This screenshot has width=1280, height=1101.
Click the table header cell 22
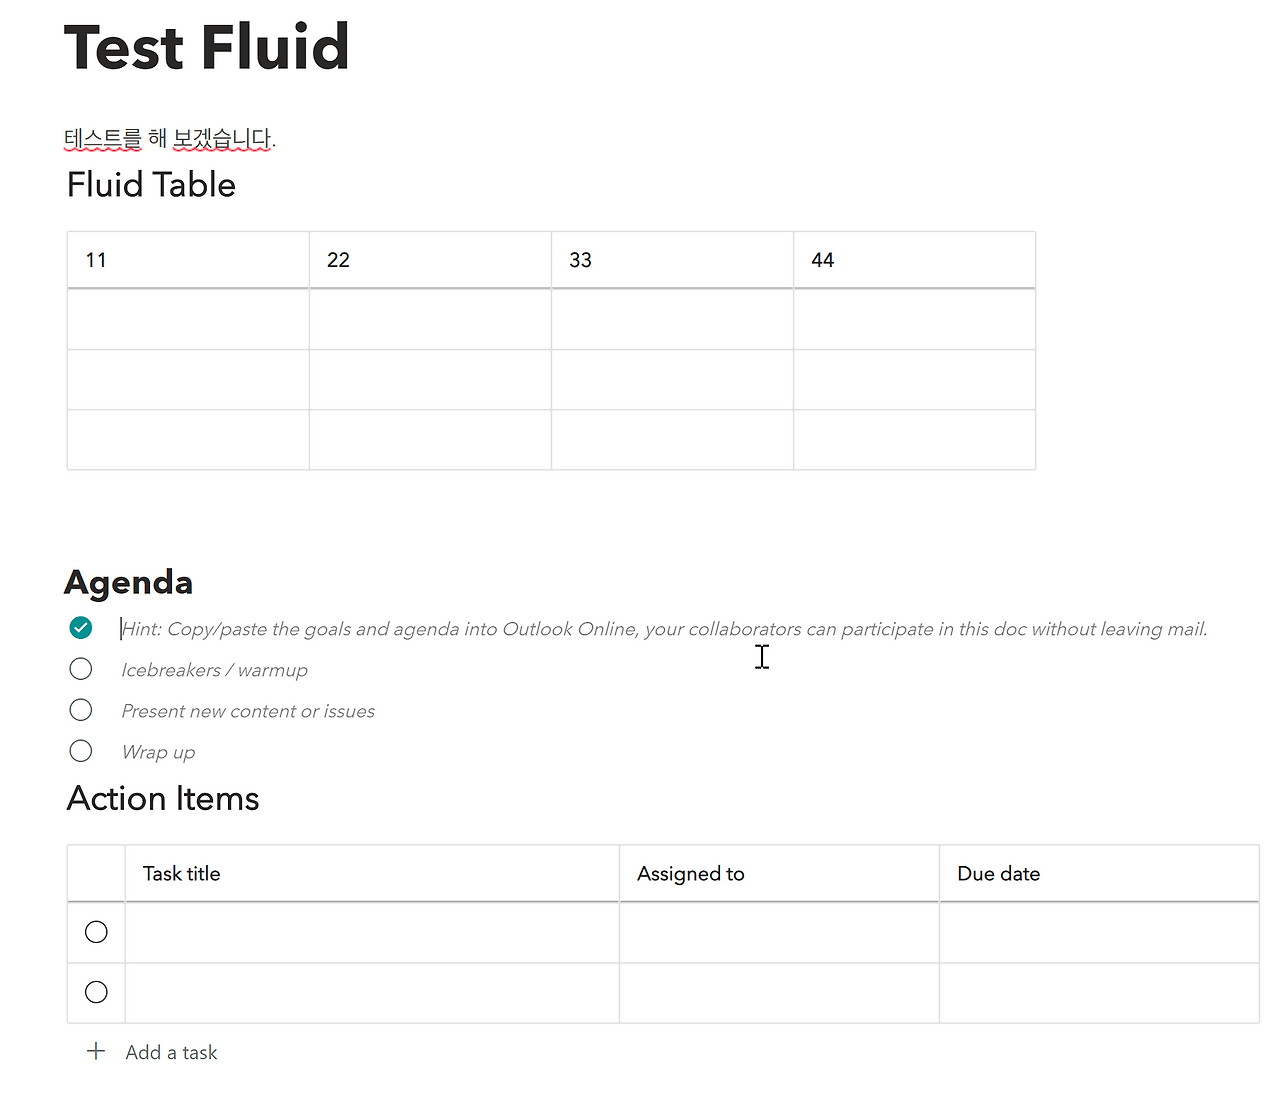[338, 260]
